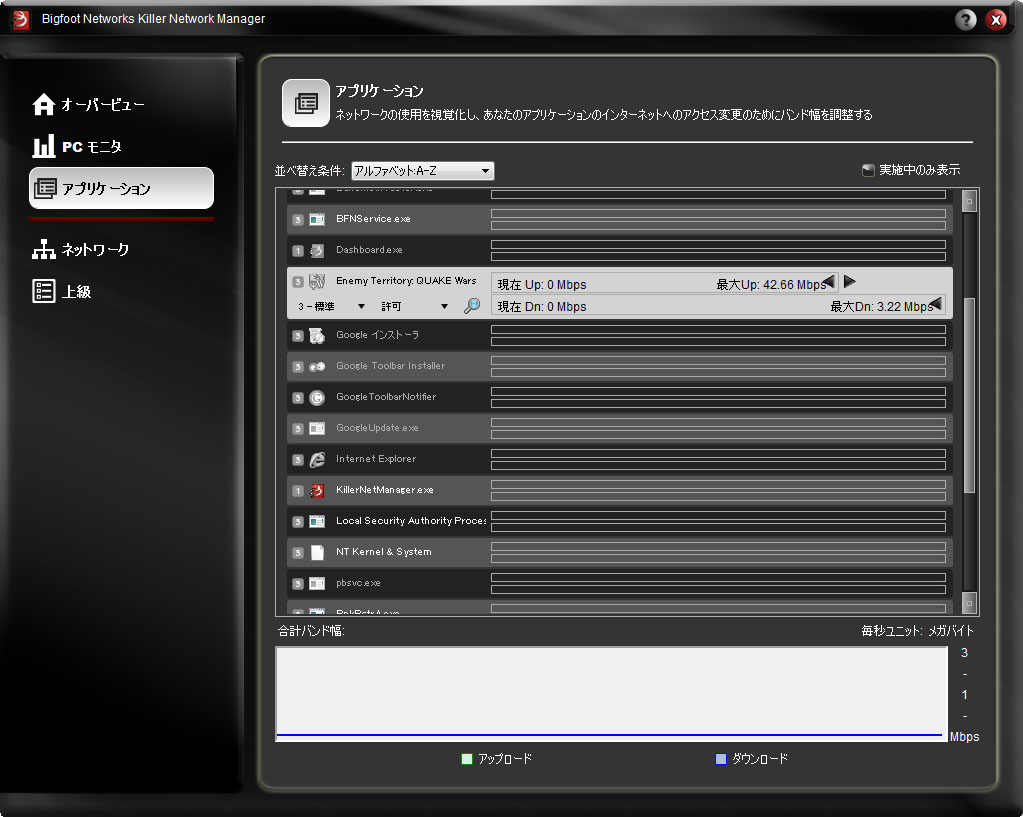Image resolution: width=1023 pixels, height=817 pixels.
Task: Click 現在 Up: 0 Mbps value
Action: click(542, 285)
